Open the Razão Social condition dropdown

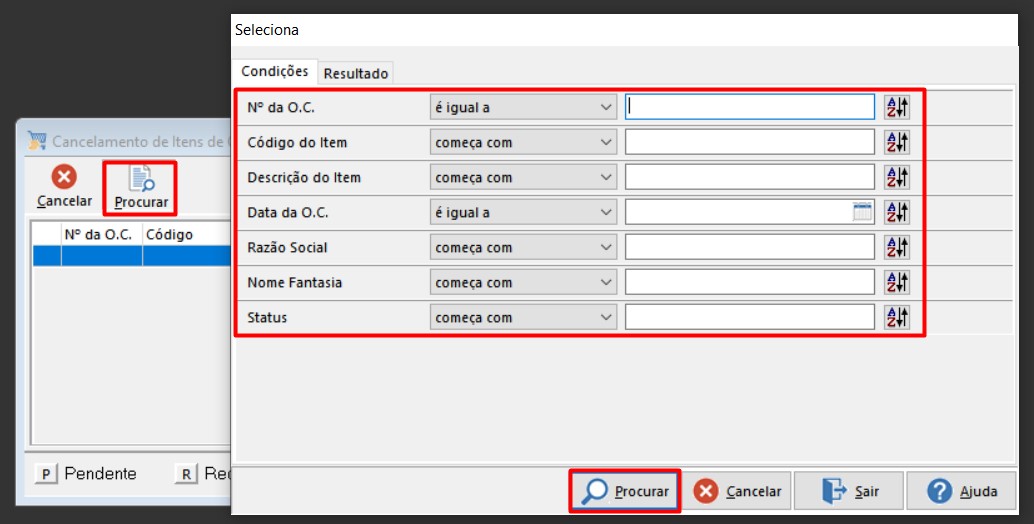524,247
